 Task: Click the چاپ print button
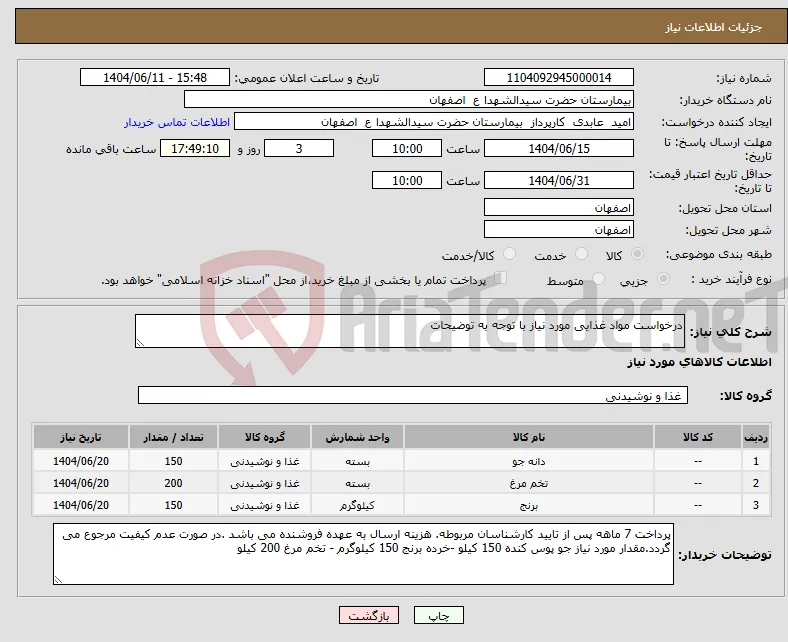439,615
